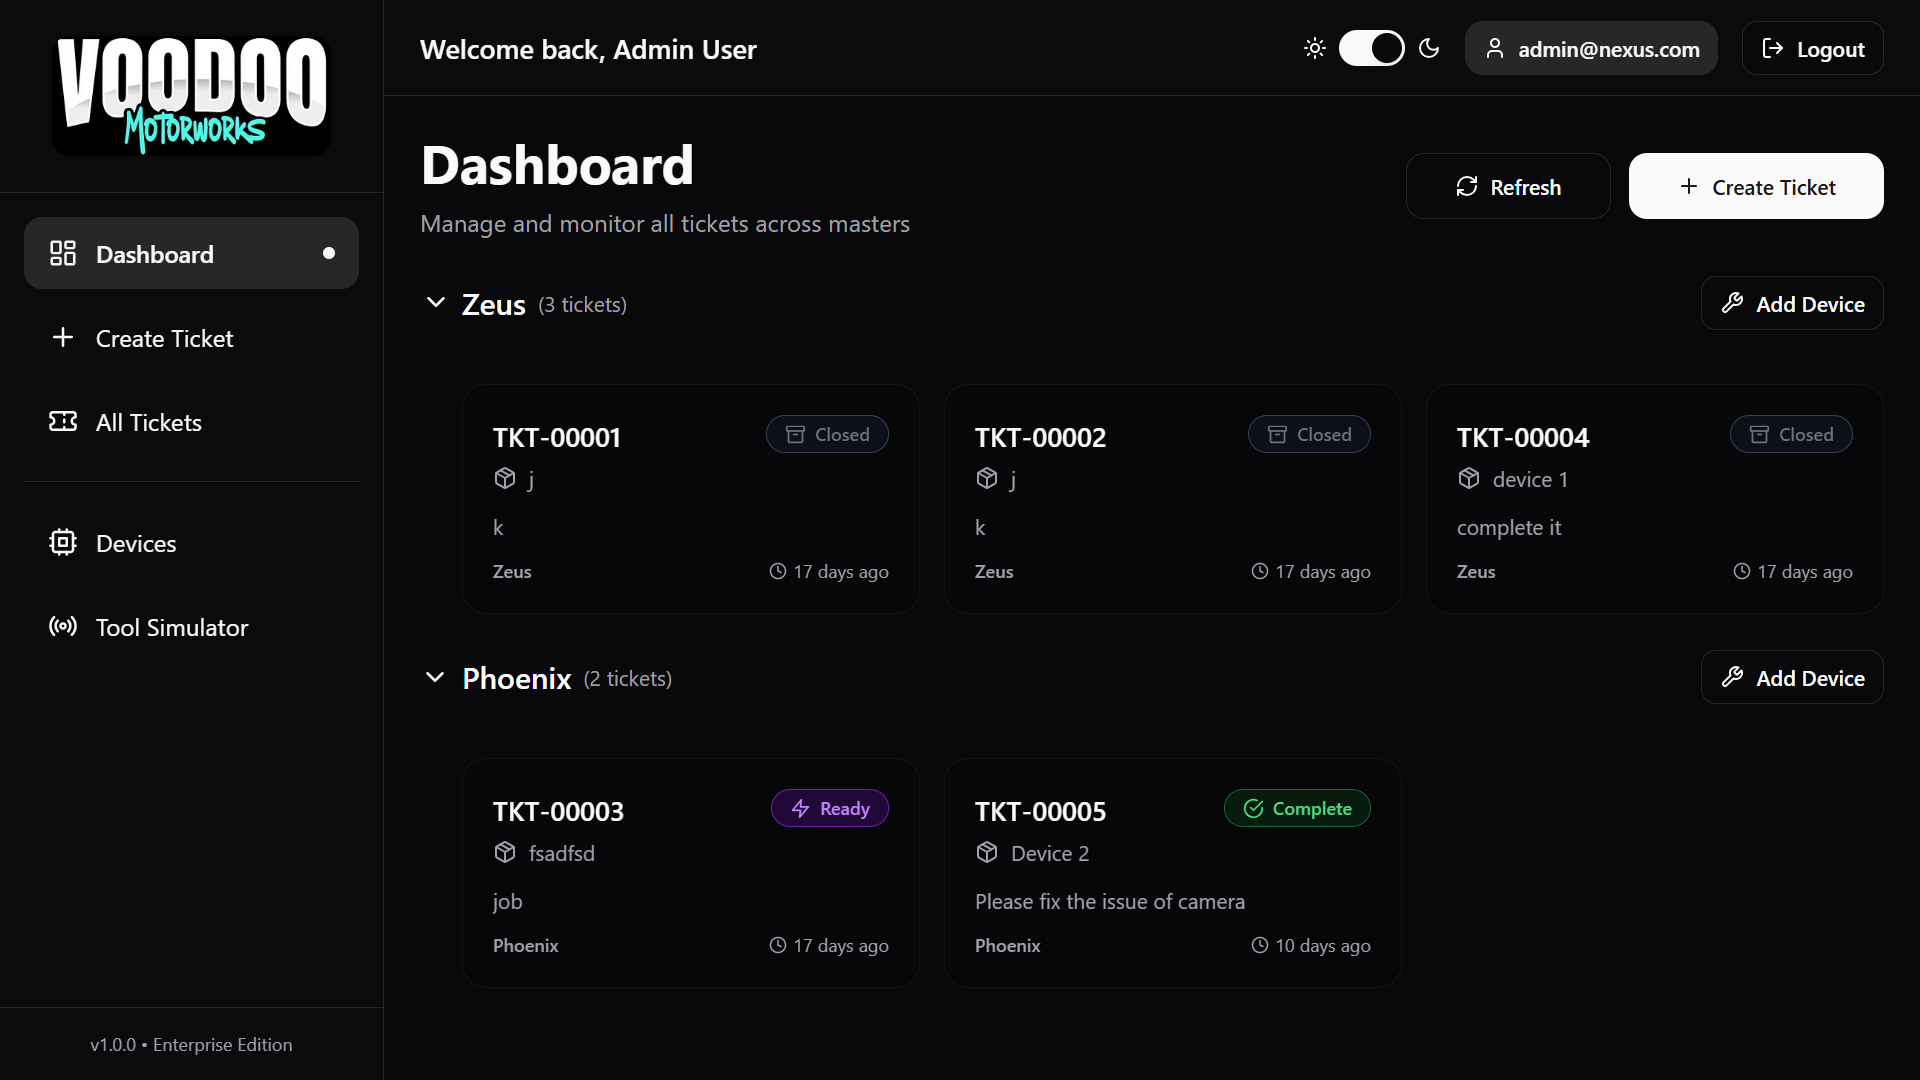Click the Tool Simulator broadcast icon
This screenshot has width=1920, height=1080.
[61, 627]
